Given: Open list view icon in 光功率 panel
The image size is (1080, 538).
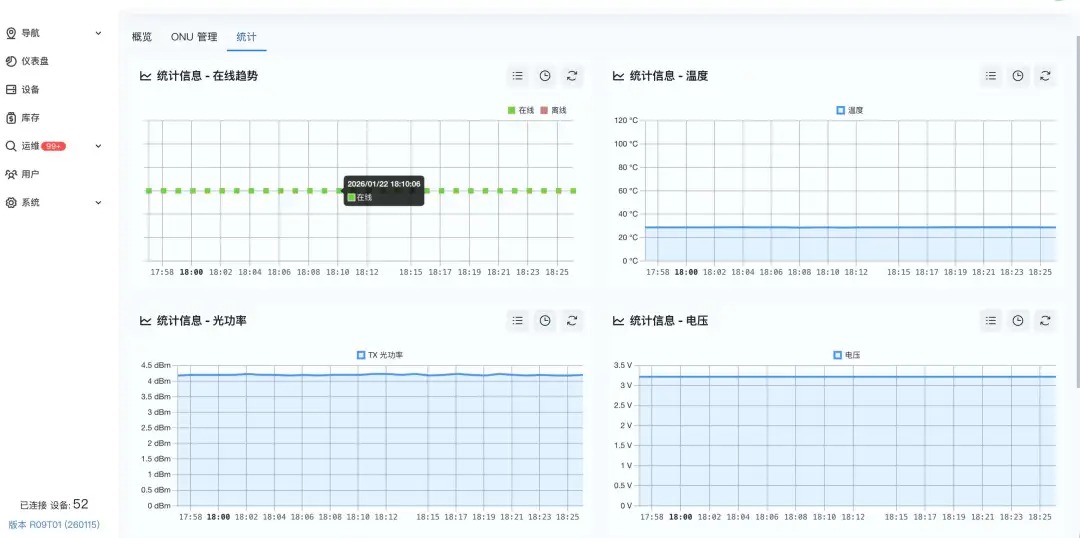Looking at the screenshot, I should pos(517,320).
